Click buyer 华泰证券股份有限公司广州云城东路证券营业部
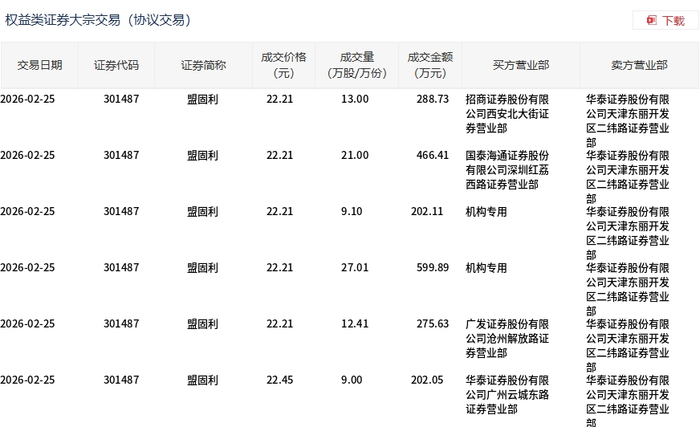This screenshot has width=700, height=427. 507,395
